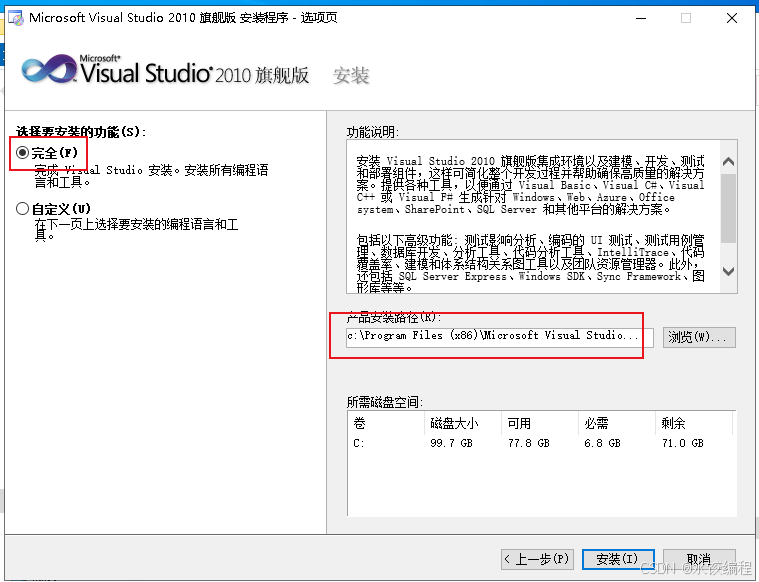Image resolution: width=759 pixels, height=582 pixels.
Task: Click the 磁盘大小 column header
Action: (x=463, y=423)
